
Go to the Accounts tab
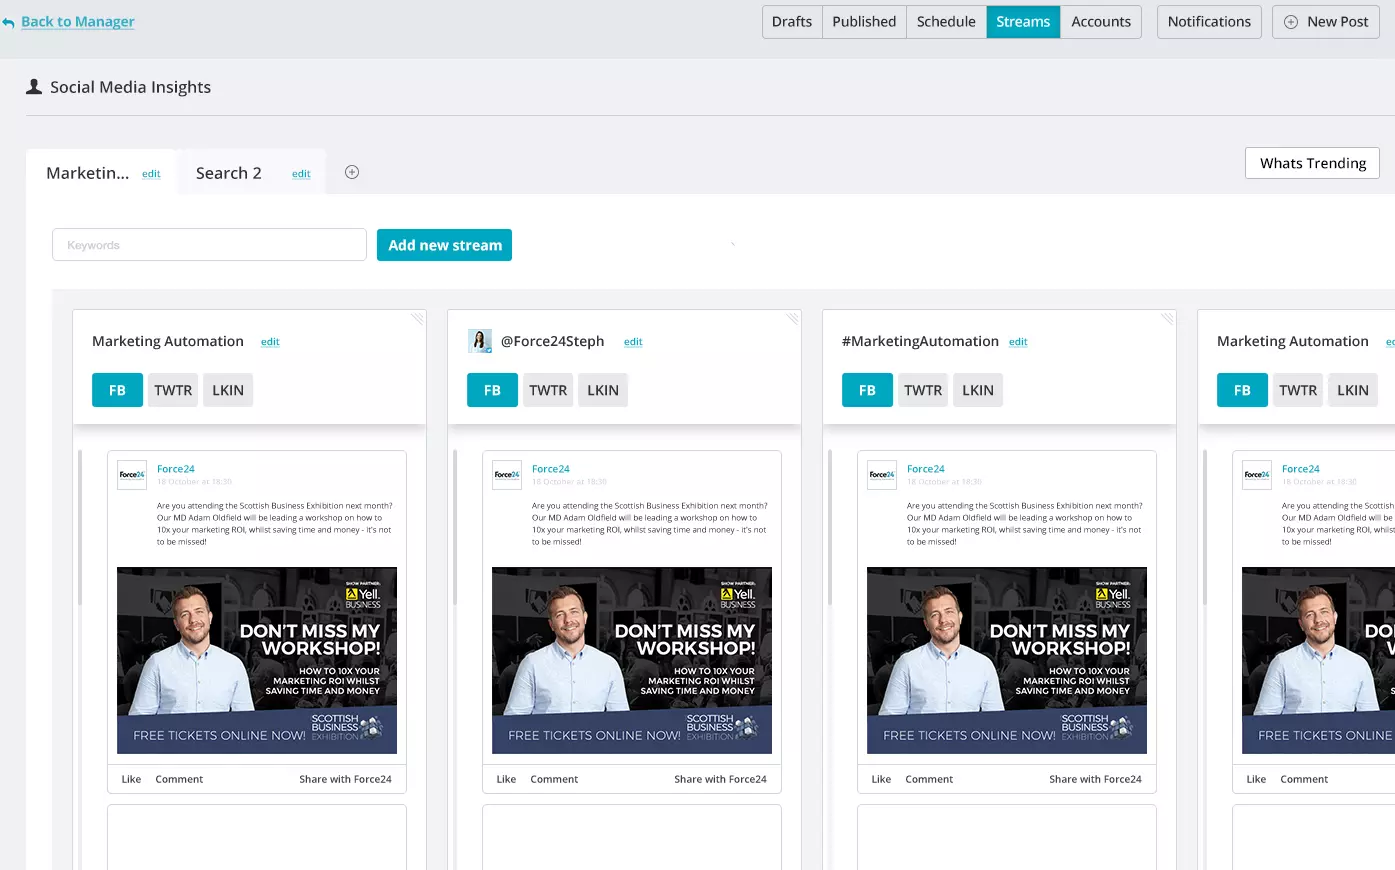pos(1101,22)
